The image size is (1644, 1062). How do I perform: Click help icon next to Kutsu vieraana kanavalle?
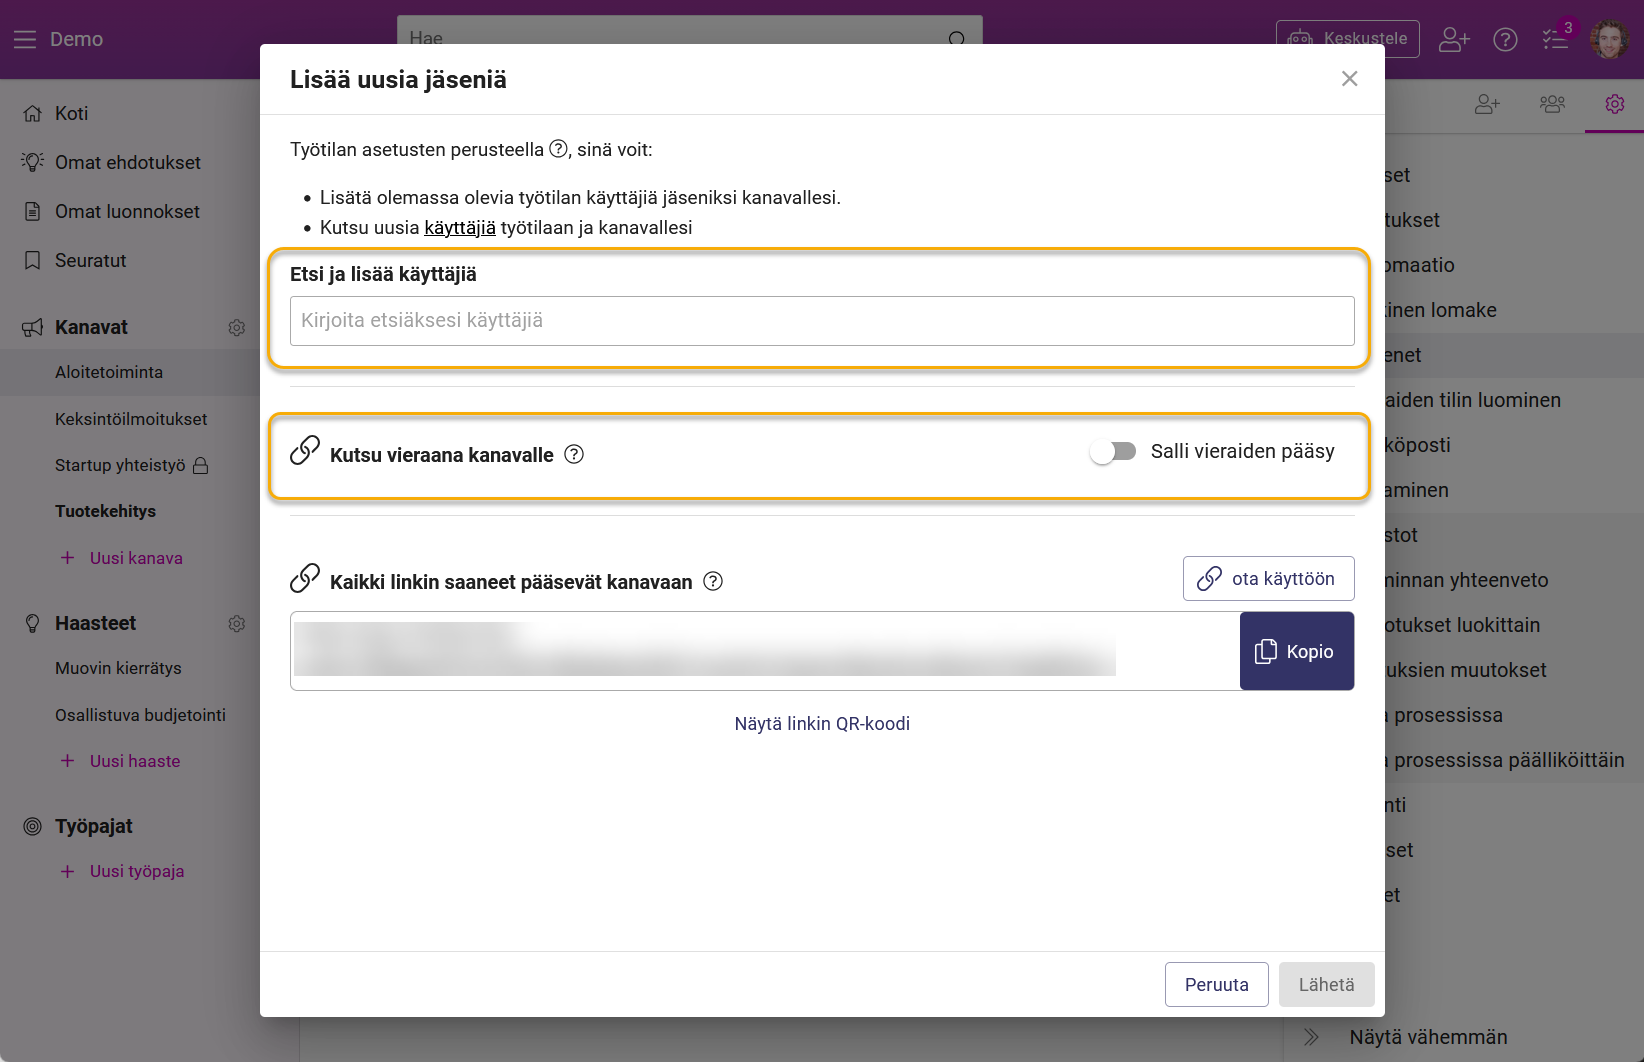tap(574, 455)
